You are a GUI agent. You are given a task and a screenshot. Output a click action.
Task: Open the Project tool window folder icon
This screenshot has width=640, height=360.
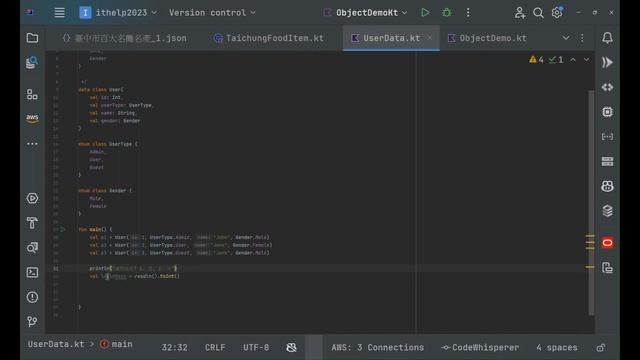point(32,38)
